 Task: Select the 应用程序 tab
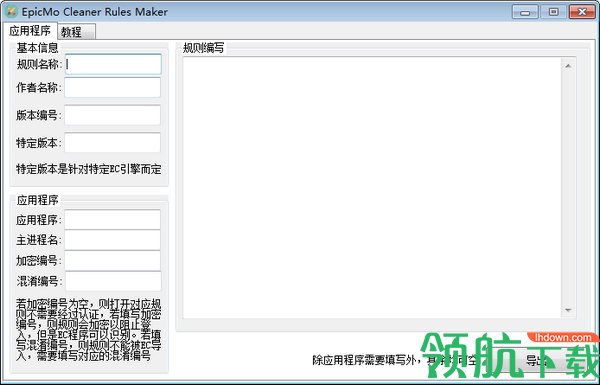[x=30, y=30]
